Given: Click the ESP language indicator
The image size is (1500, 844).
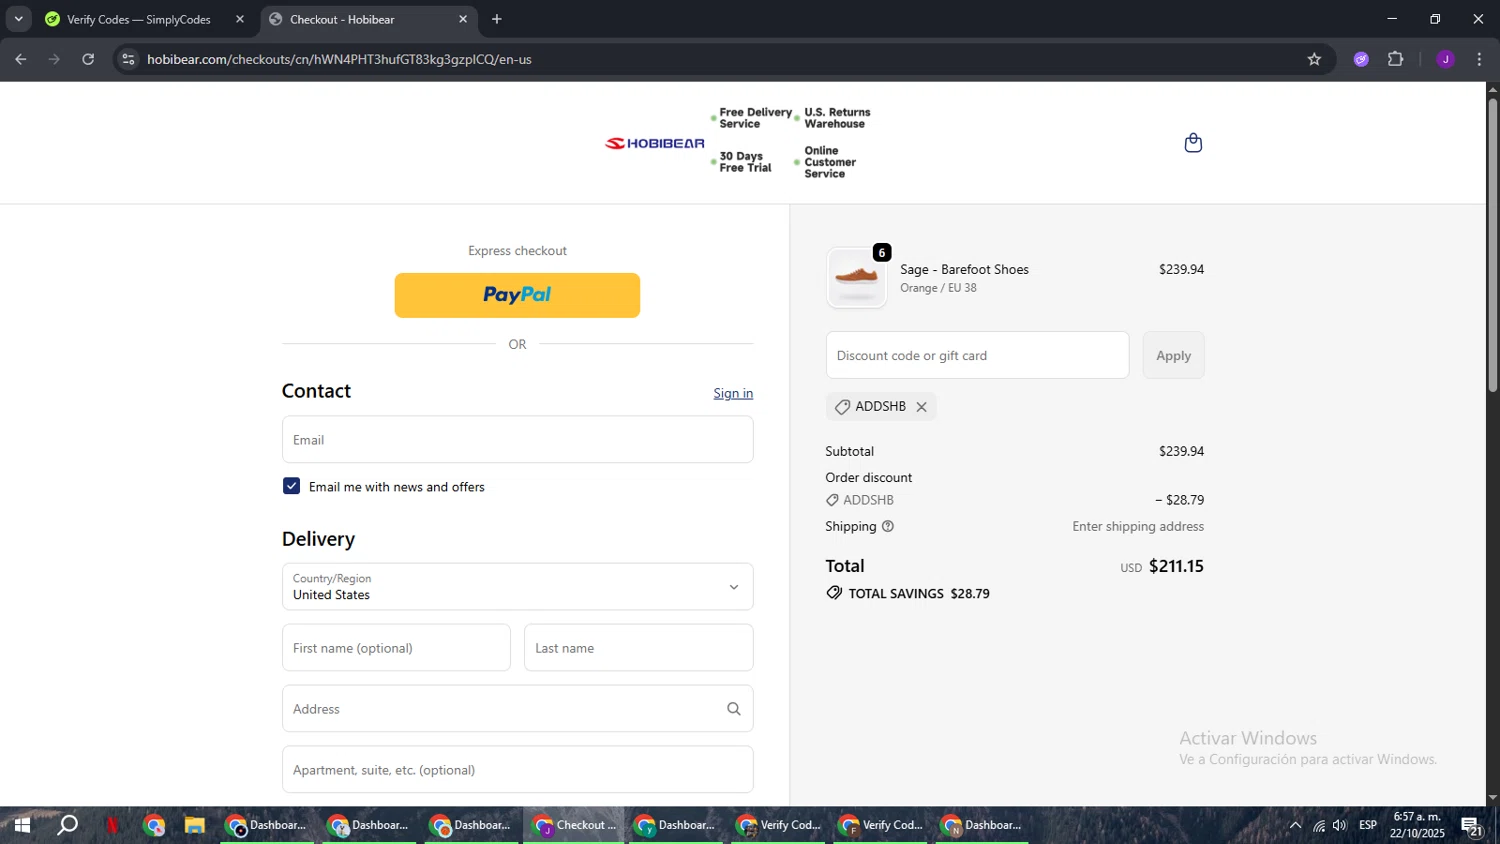Looking at the screenshot, I should click(1368, 825).
